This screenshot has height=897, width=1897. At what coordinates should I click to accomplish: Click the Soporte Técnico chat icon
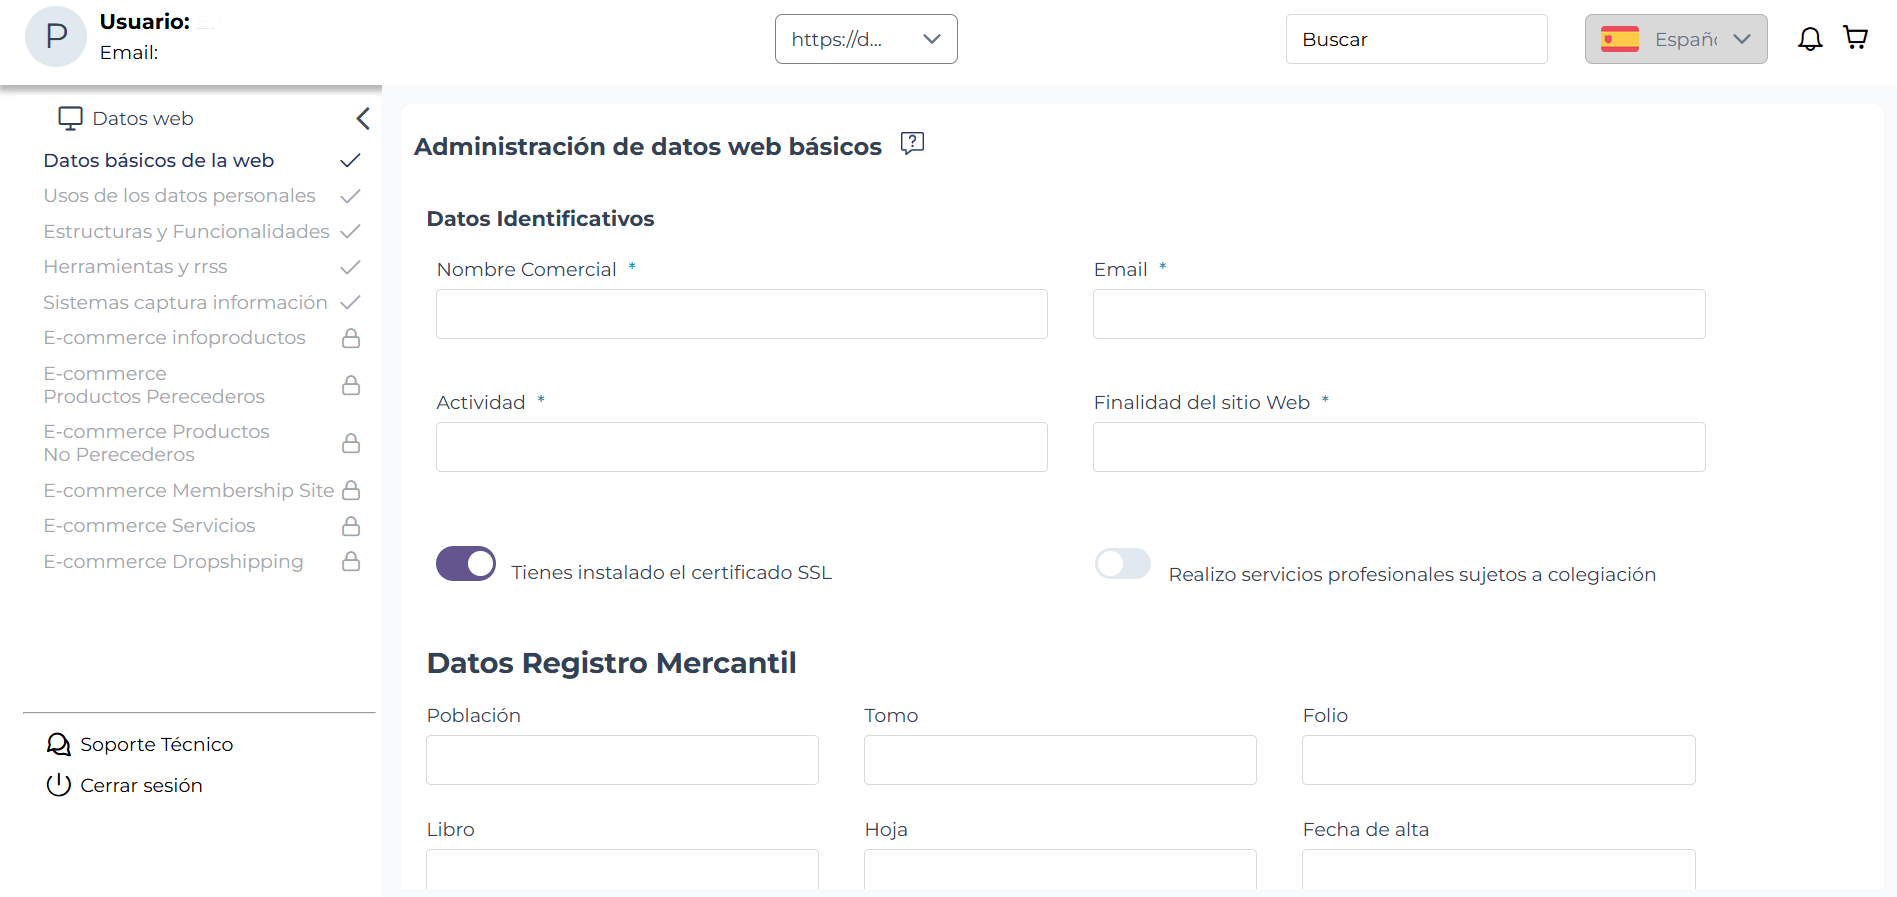click(x=59, y=744)
